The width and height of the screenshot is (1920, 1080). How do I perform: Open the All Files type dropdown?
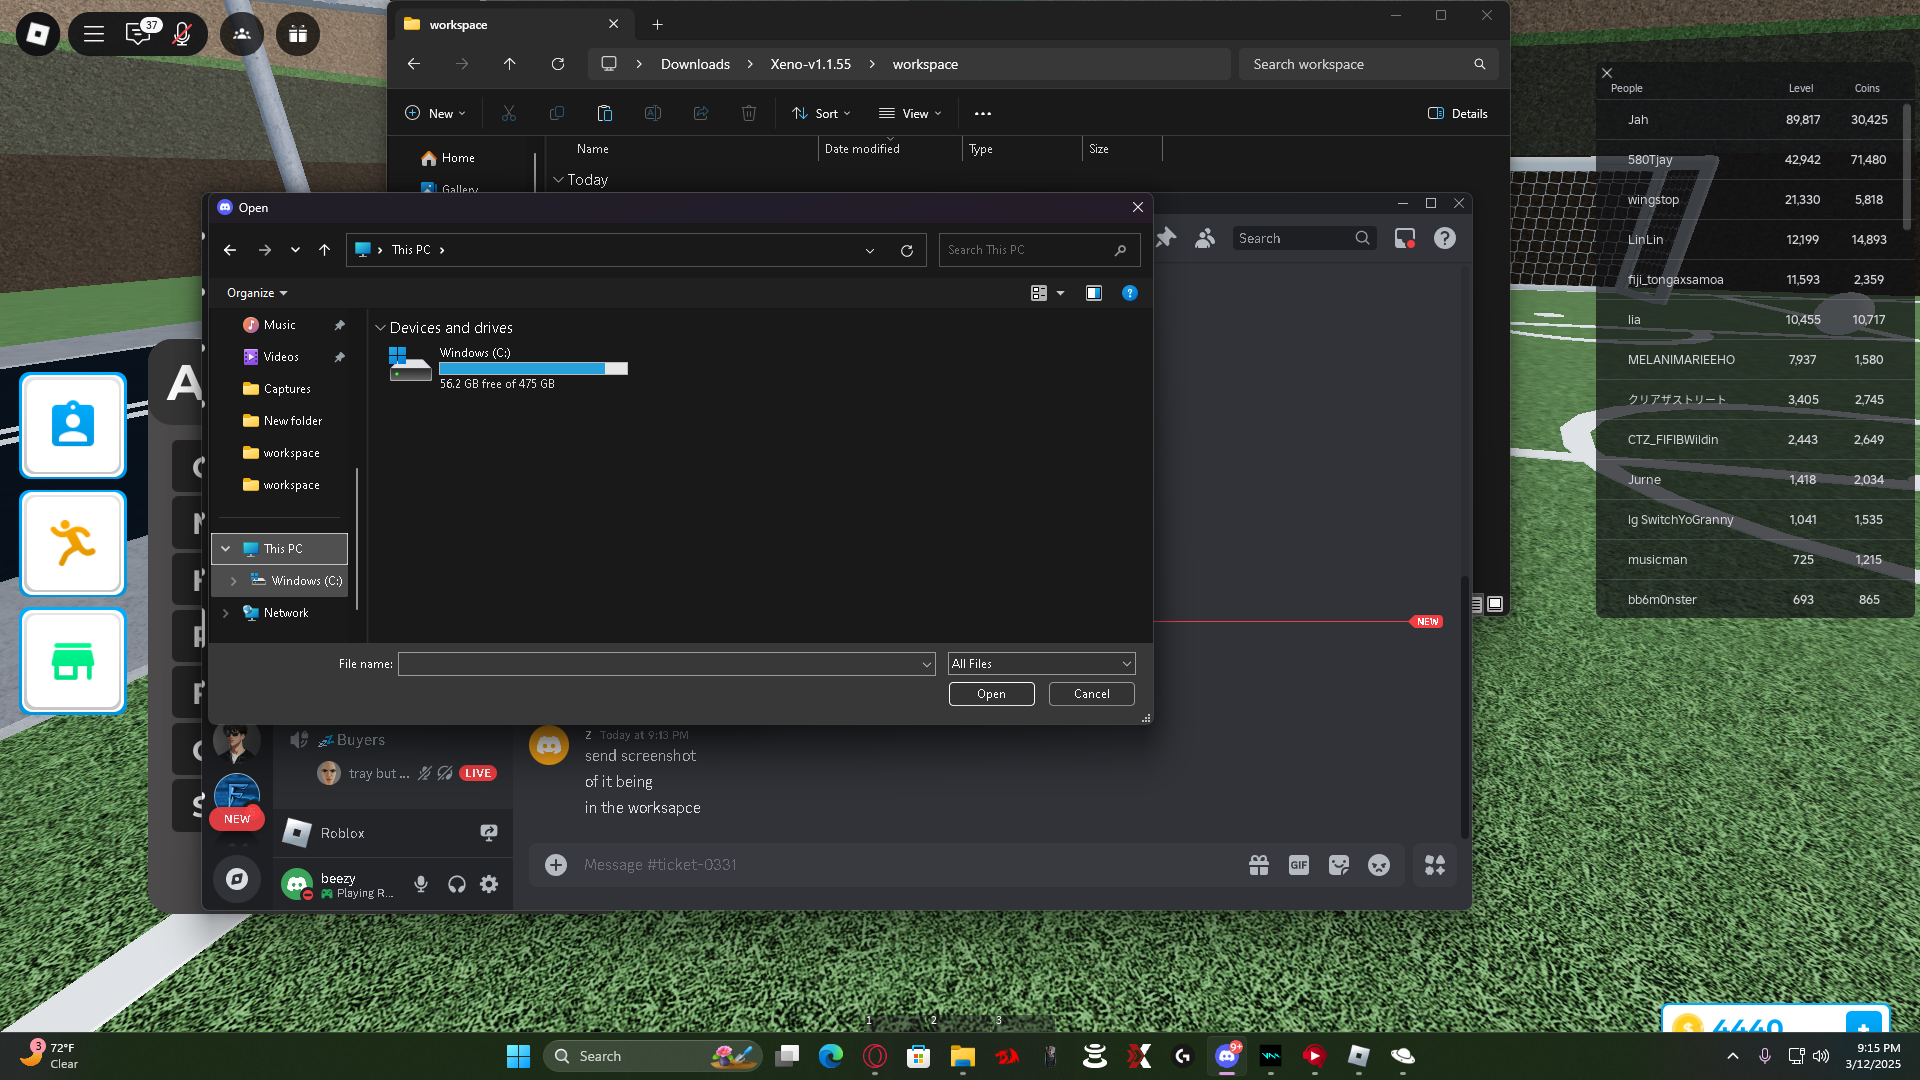click(x=1041, y=664)
